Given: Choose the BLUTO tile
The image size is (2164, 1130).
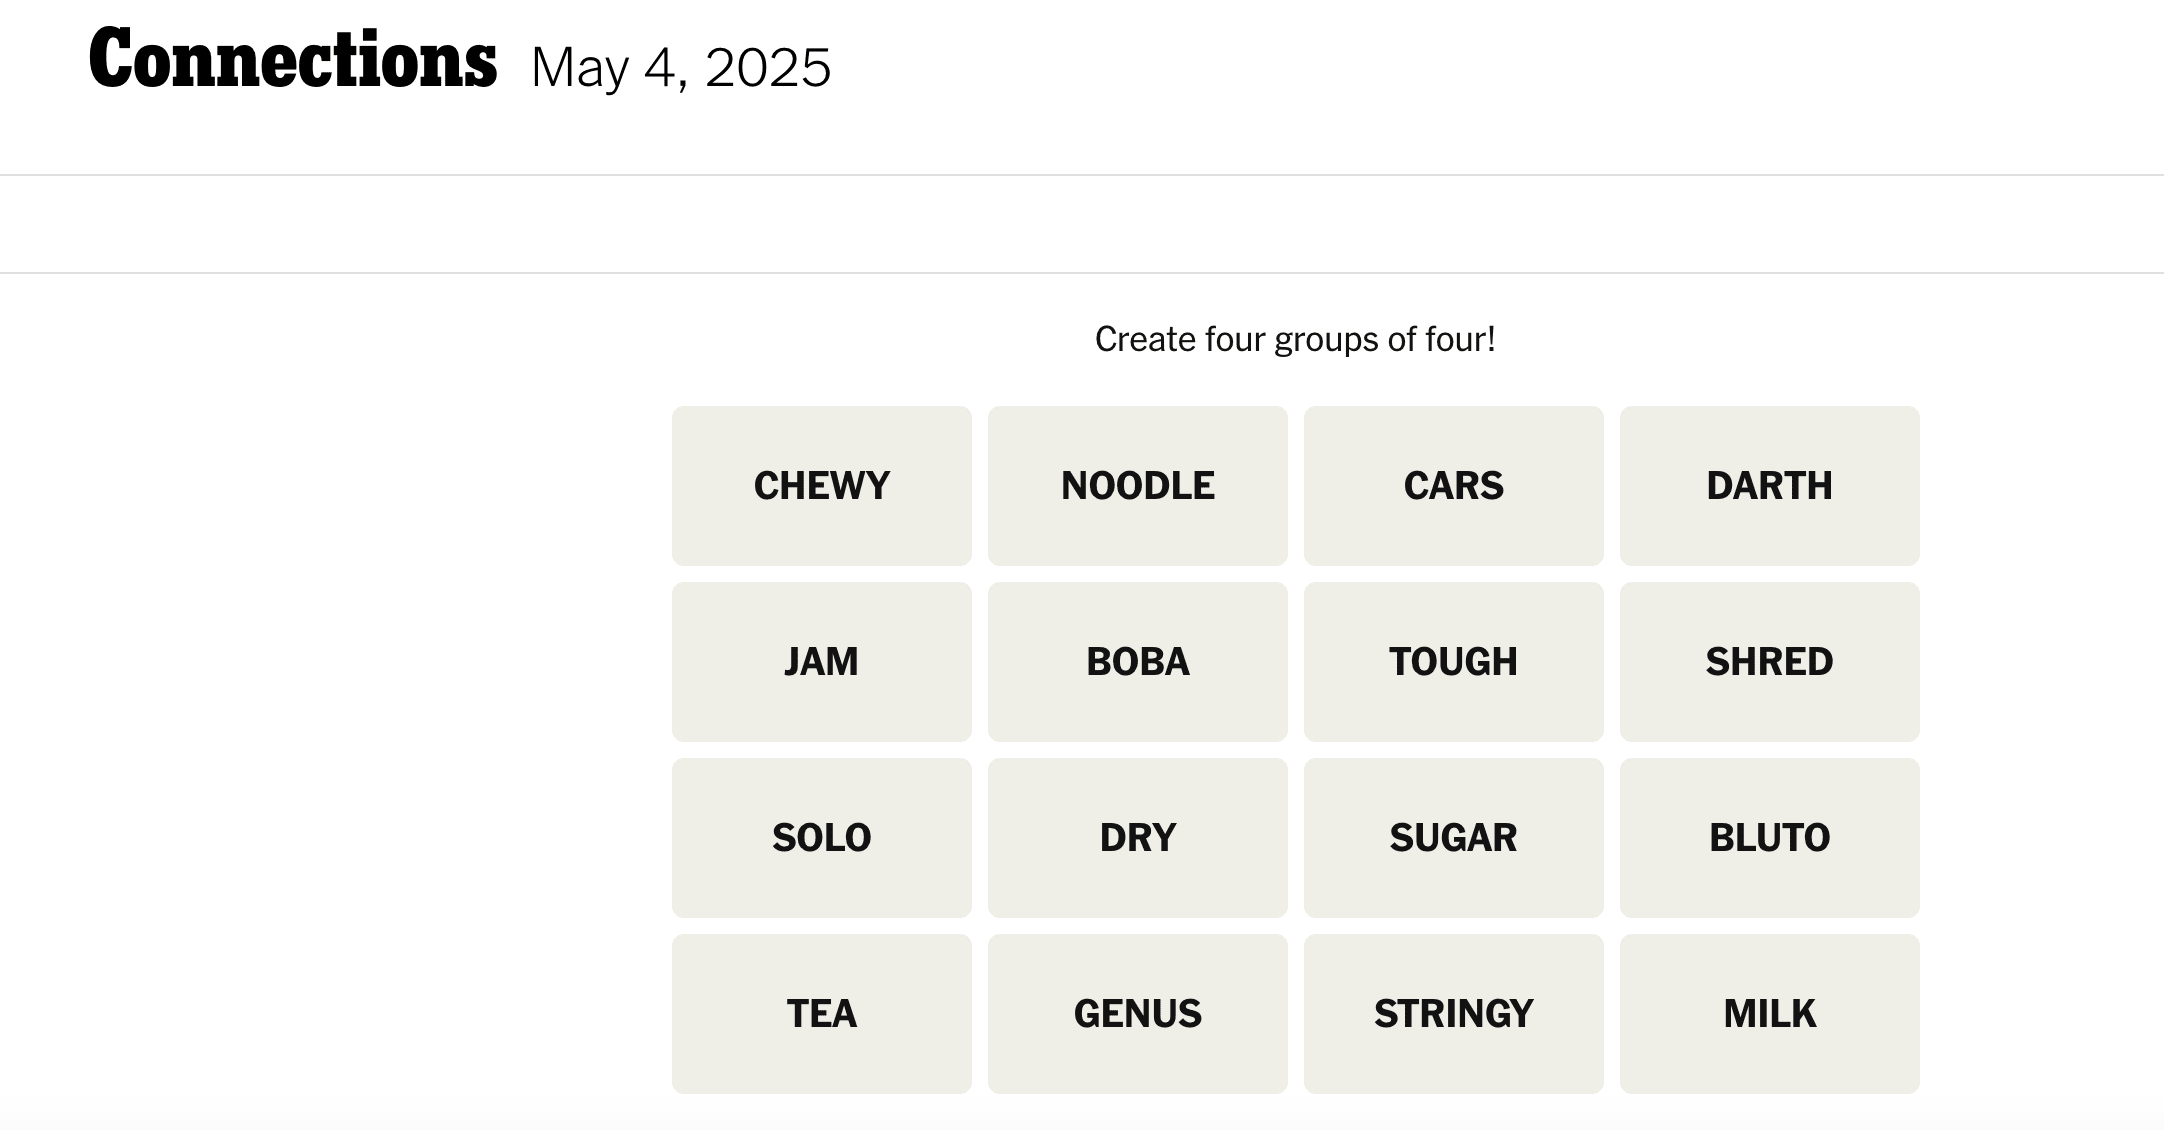Looking at the screenshot, I should pos(1769,838).
